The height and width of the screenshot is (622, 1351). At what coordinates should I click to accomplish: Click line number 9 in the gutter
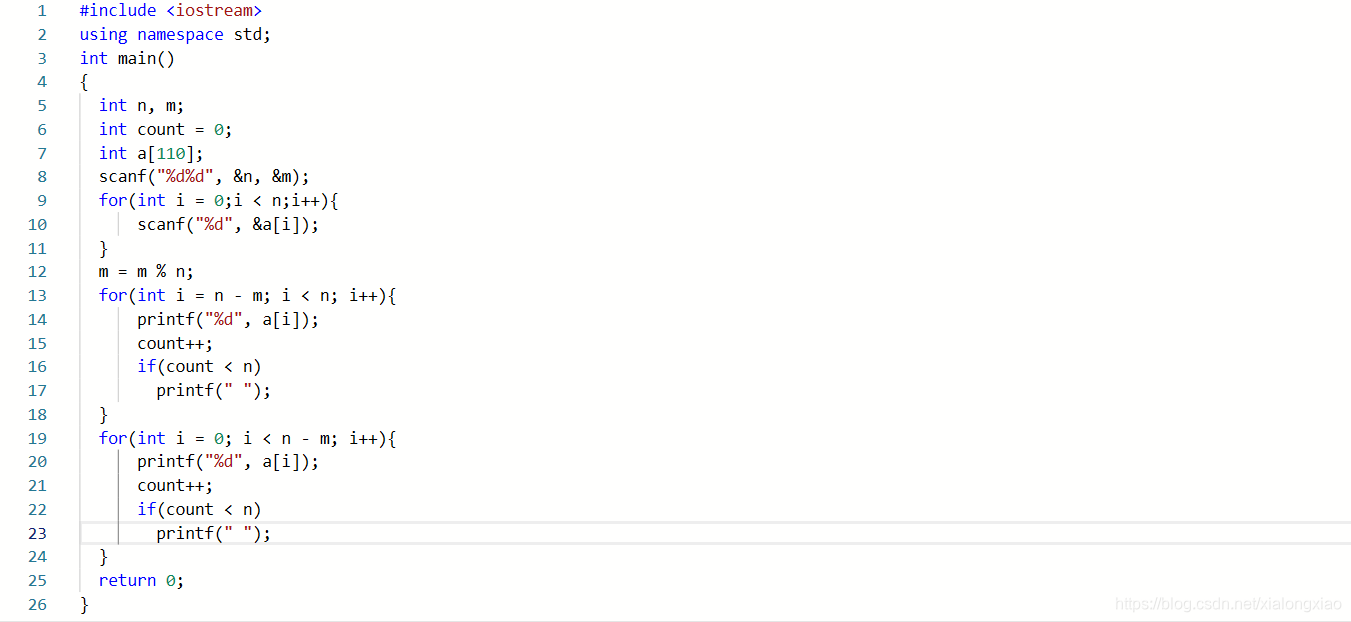coord(42,200)
